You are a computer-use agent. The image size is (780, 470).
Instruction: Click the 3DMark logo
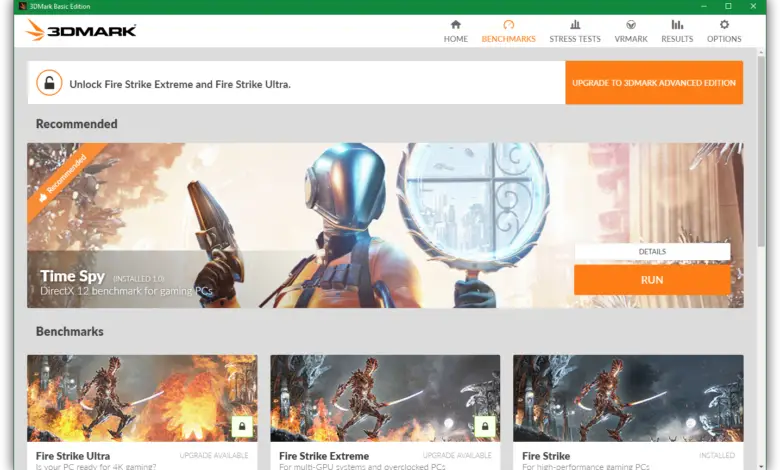coord(81,30)
